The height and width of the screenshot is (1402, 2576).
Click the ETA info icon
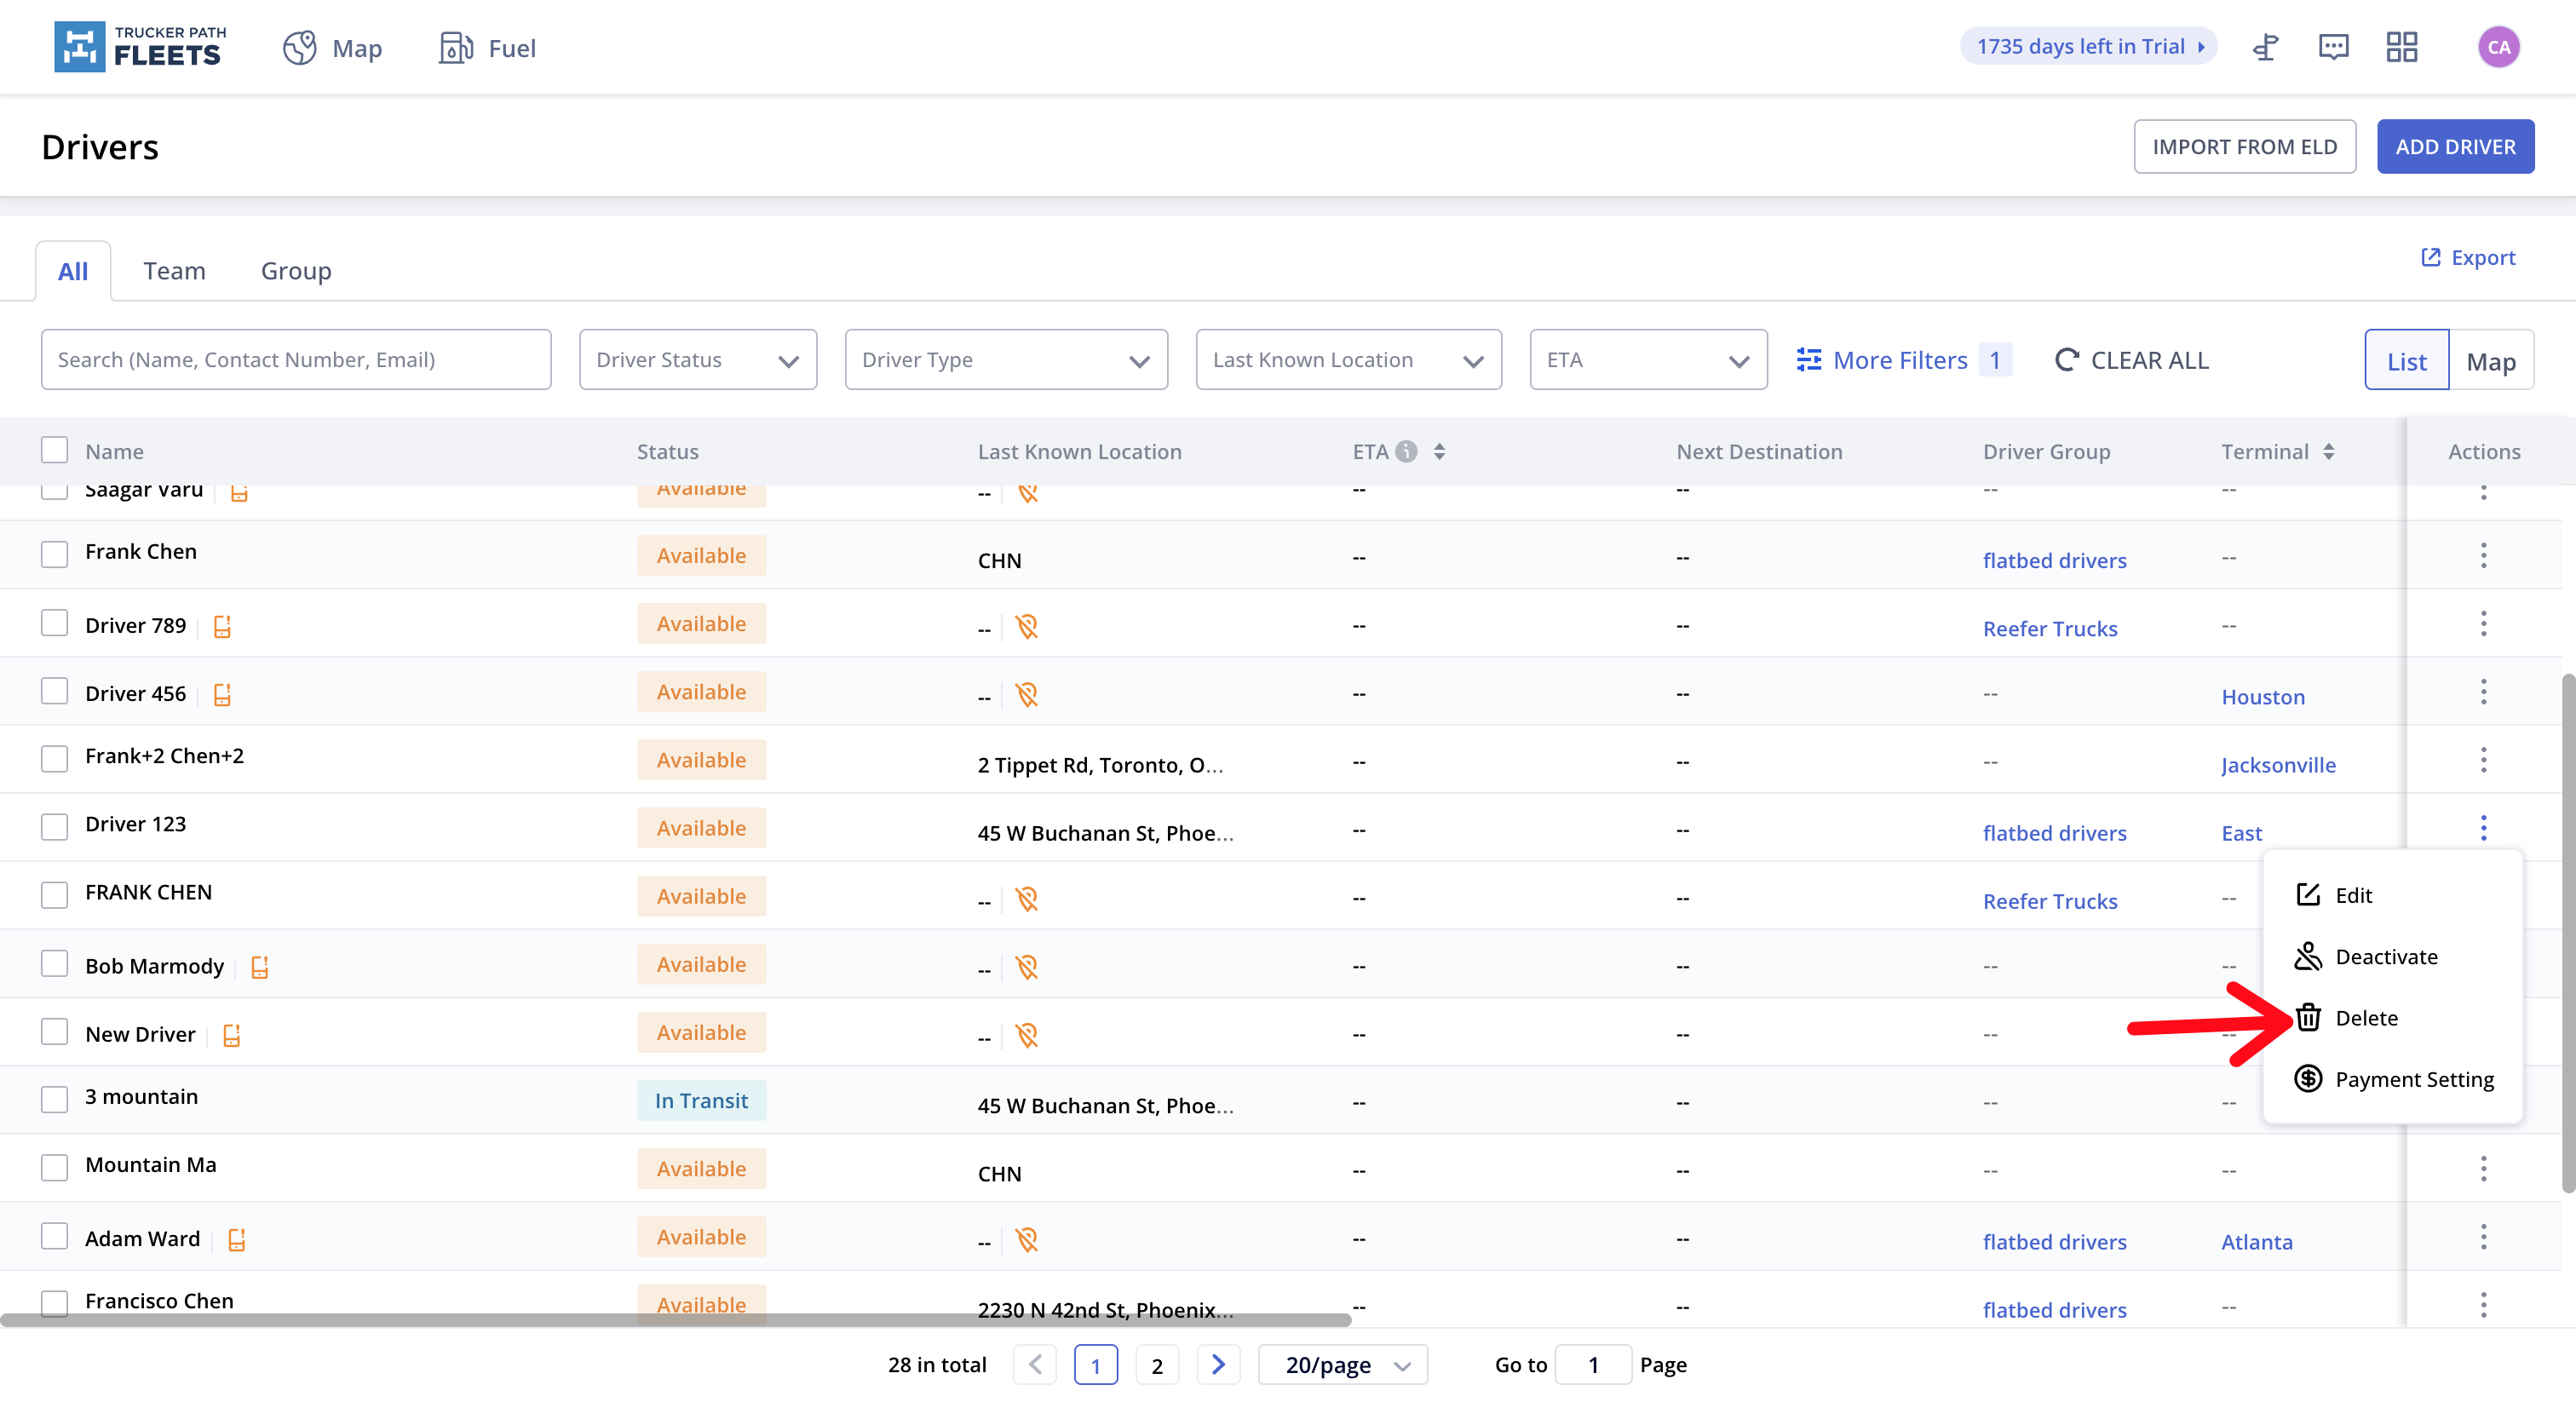[x=1406, y=451]
